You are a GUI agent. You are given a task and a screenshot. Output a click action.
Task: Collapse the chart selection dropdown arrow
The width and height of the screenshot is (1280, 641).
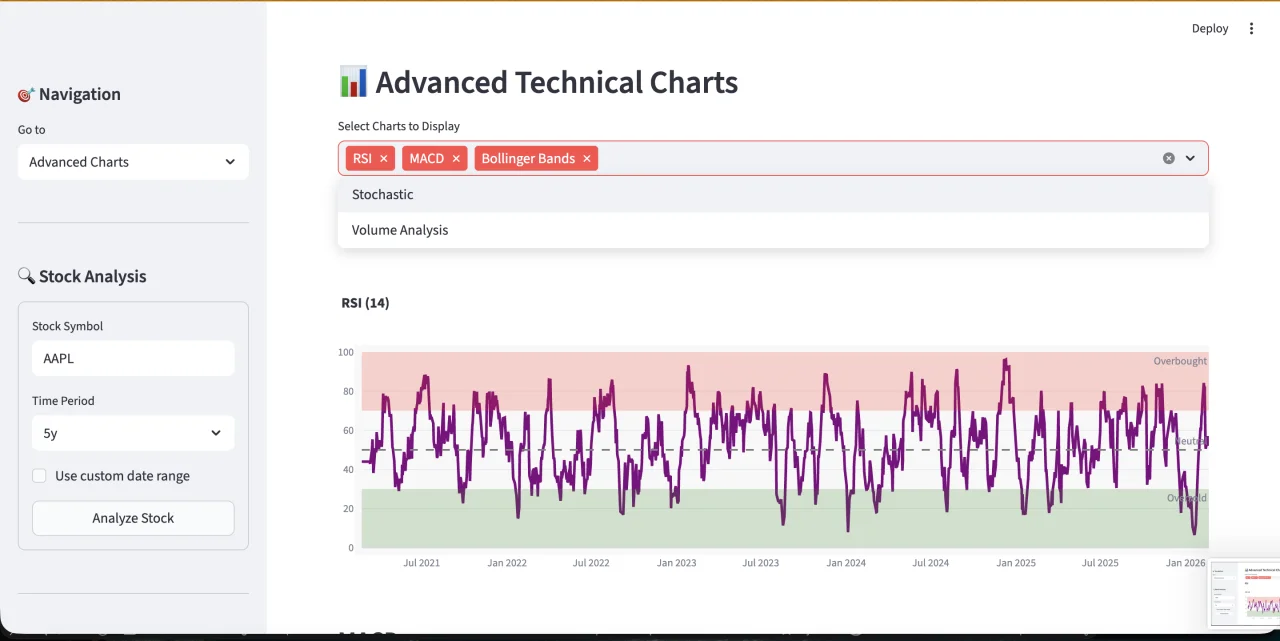(1190, 158)
